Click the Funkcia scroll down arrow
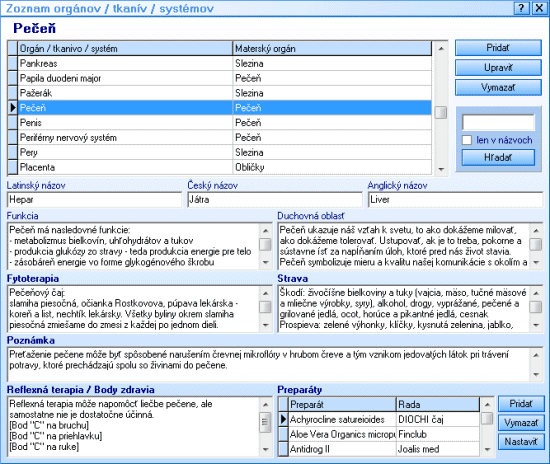This screenshot has width=550, height=464. click(x=266, y=263)
